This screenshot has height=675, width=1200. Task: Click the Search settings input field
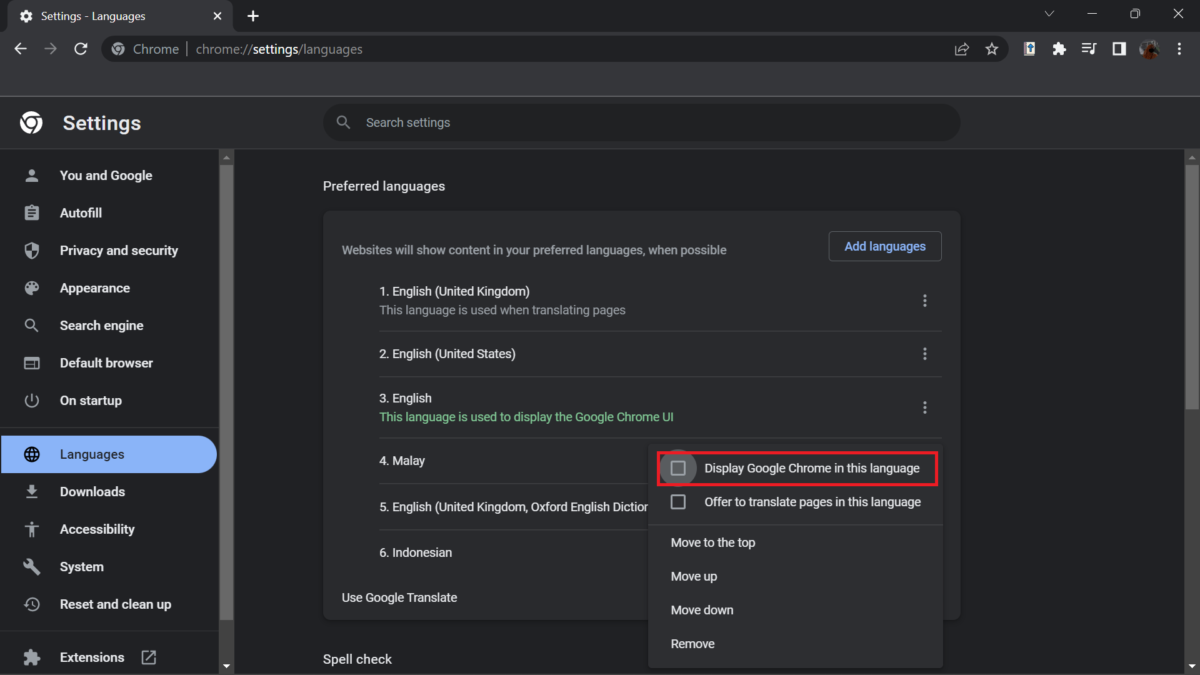640,123
